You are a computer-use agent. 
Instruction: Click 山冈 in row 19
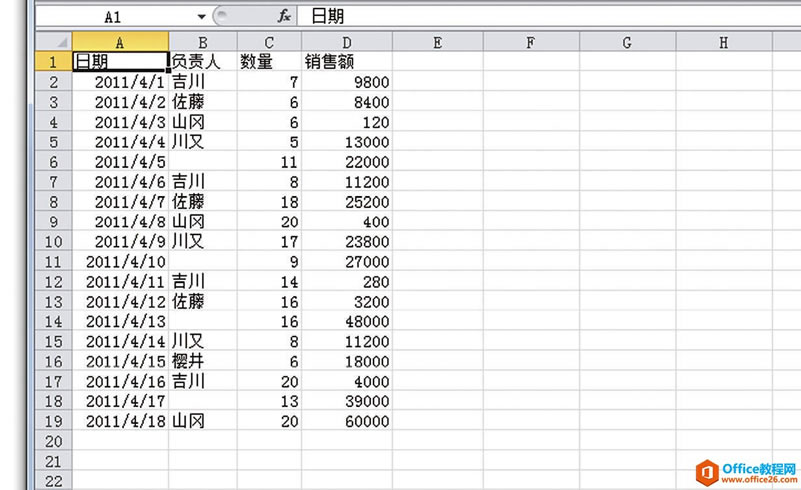pos(203,421)
